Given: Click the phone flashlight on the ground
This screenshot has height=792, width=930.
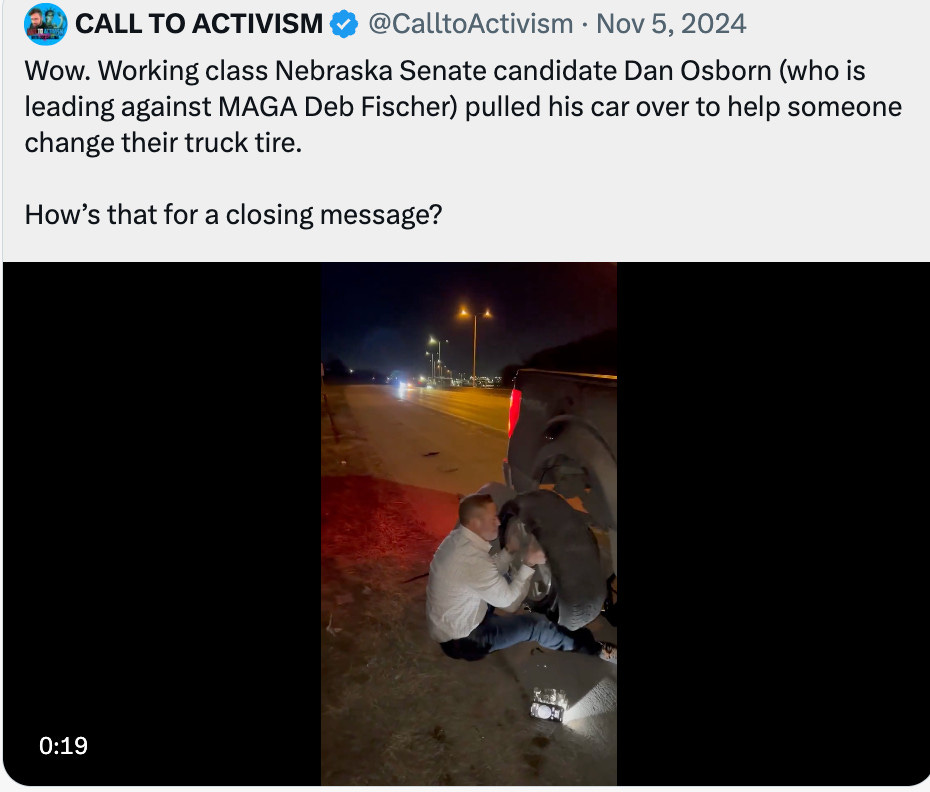Looking at the screenshot, I should 549,705.
